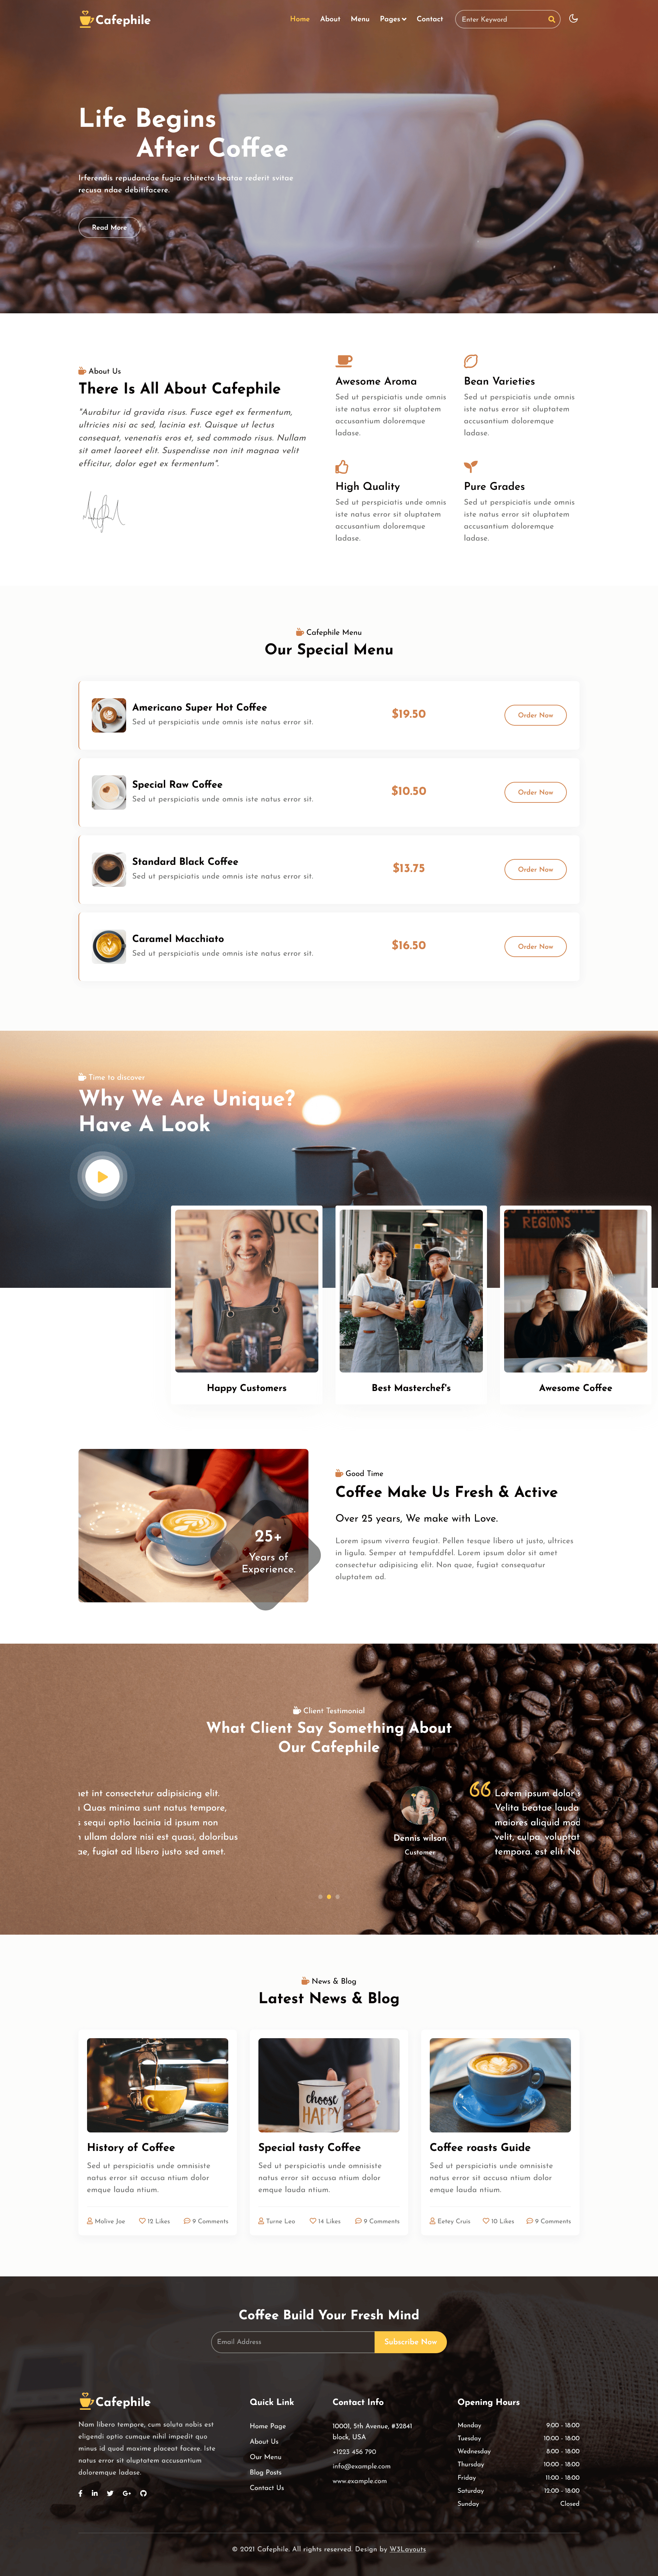This screenshot has height=2576, width=658.
Task: Open the Google Plus footer icon
Action: point(127,2493)
